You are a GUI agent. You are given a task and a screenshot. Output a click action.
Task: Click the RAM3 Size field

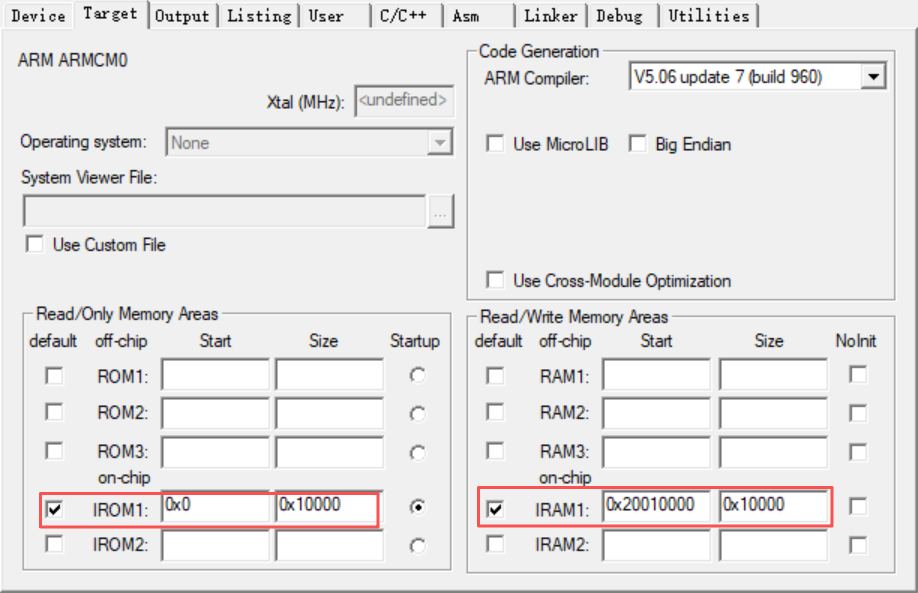point(773,452)
